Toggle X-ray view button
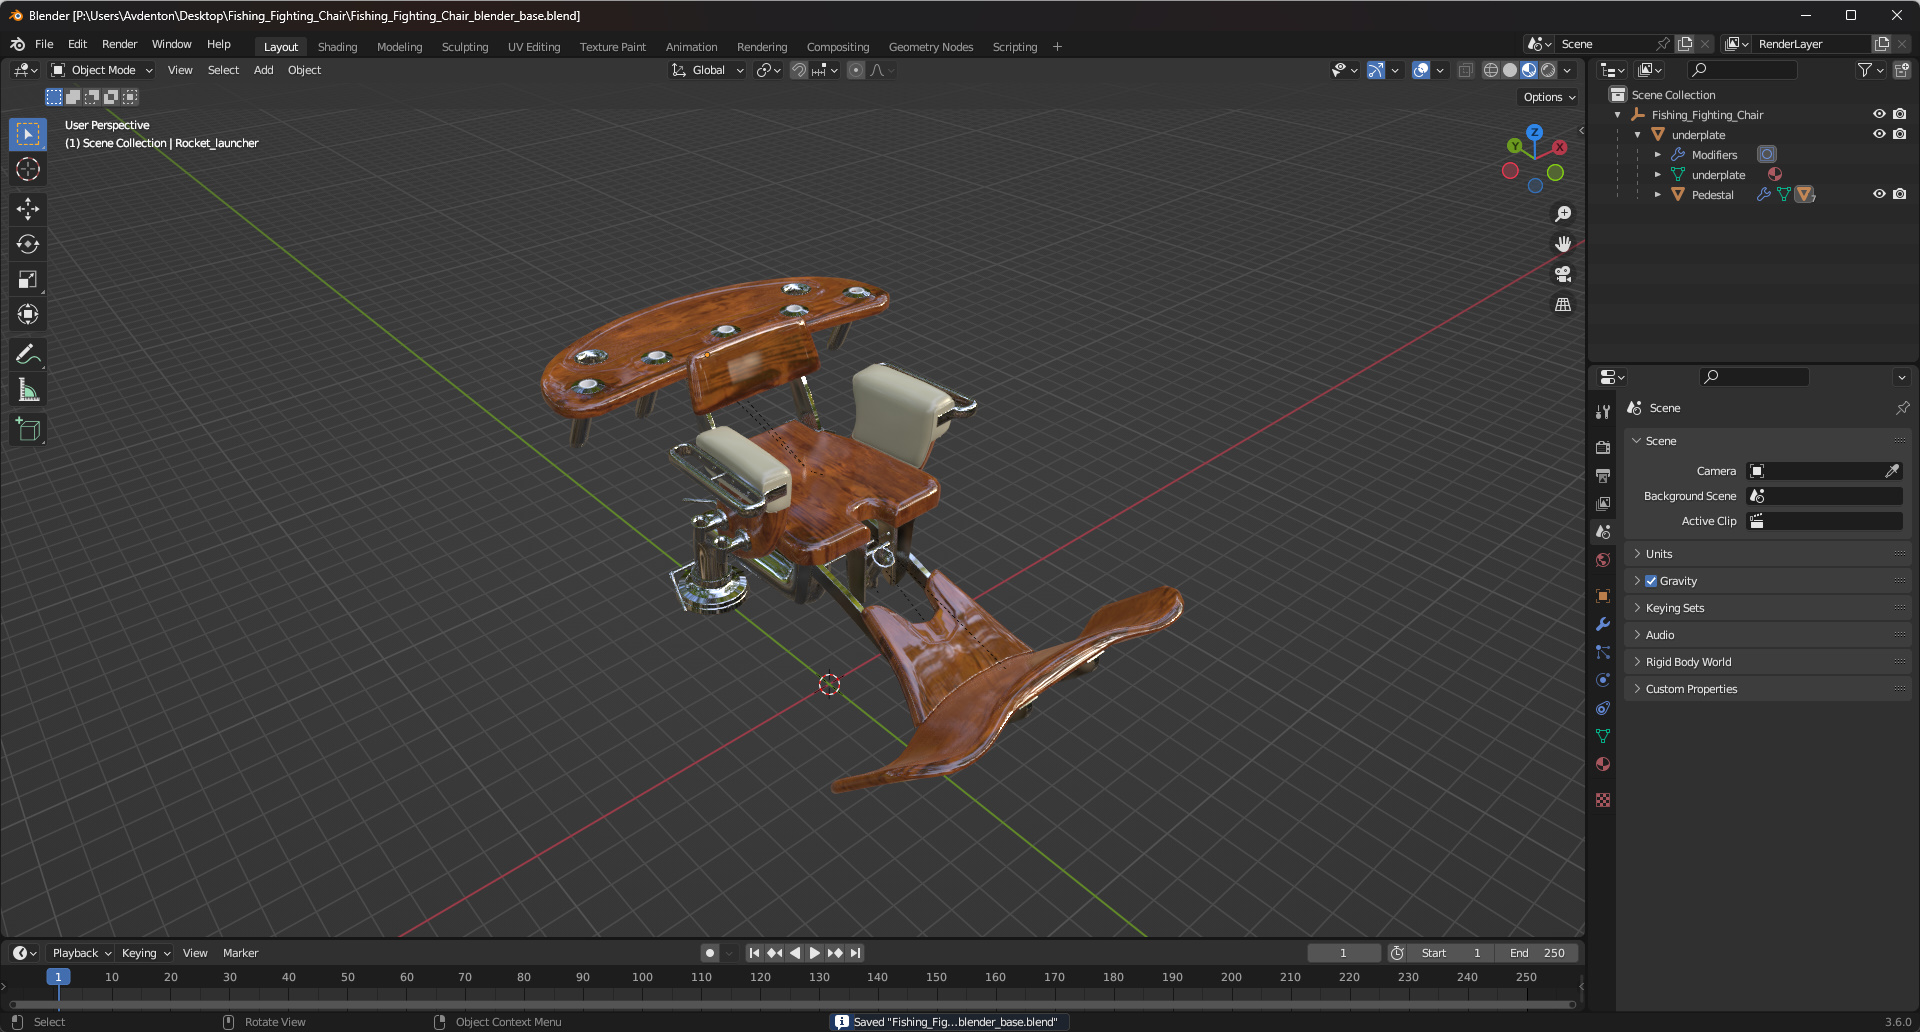This screenshot has height=1032, width=1920. click(x=1466, y=70)
